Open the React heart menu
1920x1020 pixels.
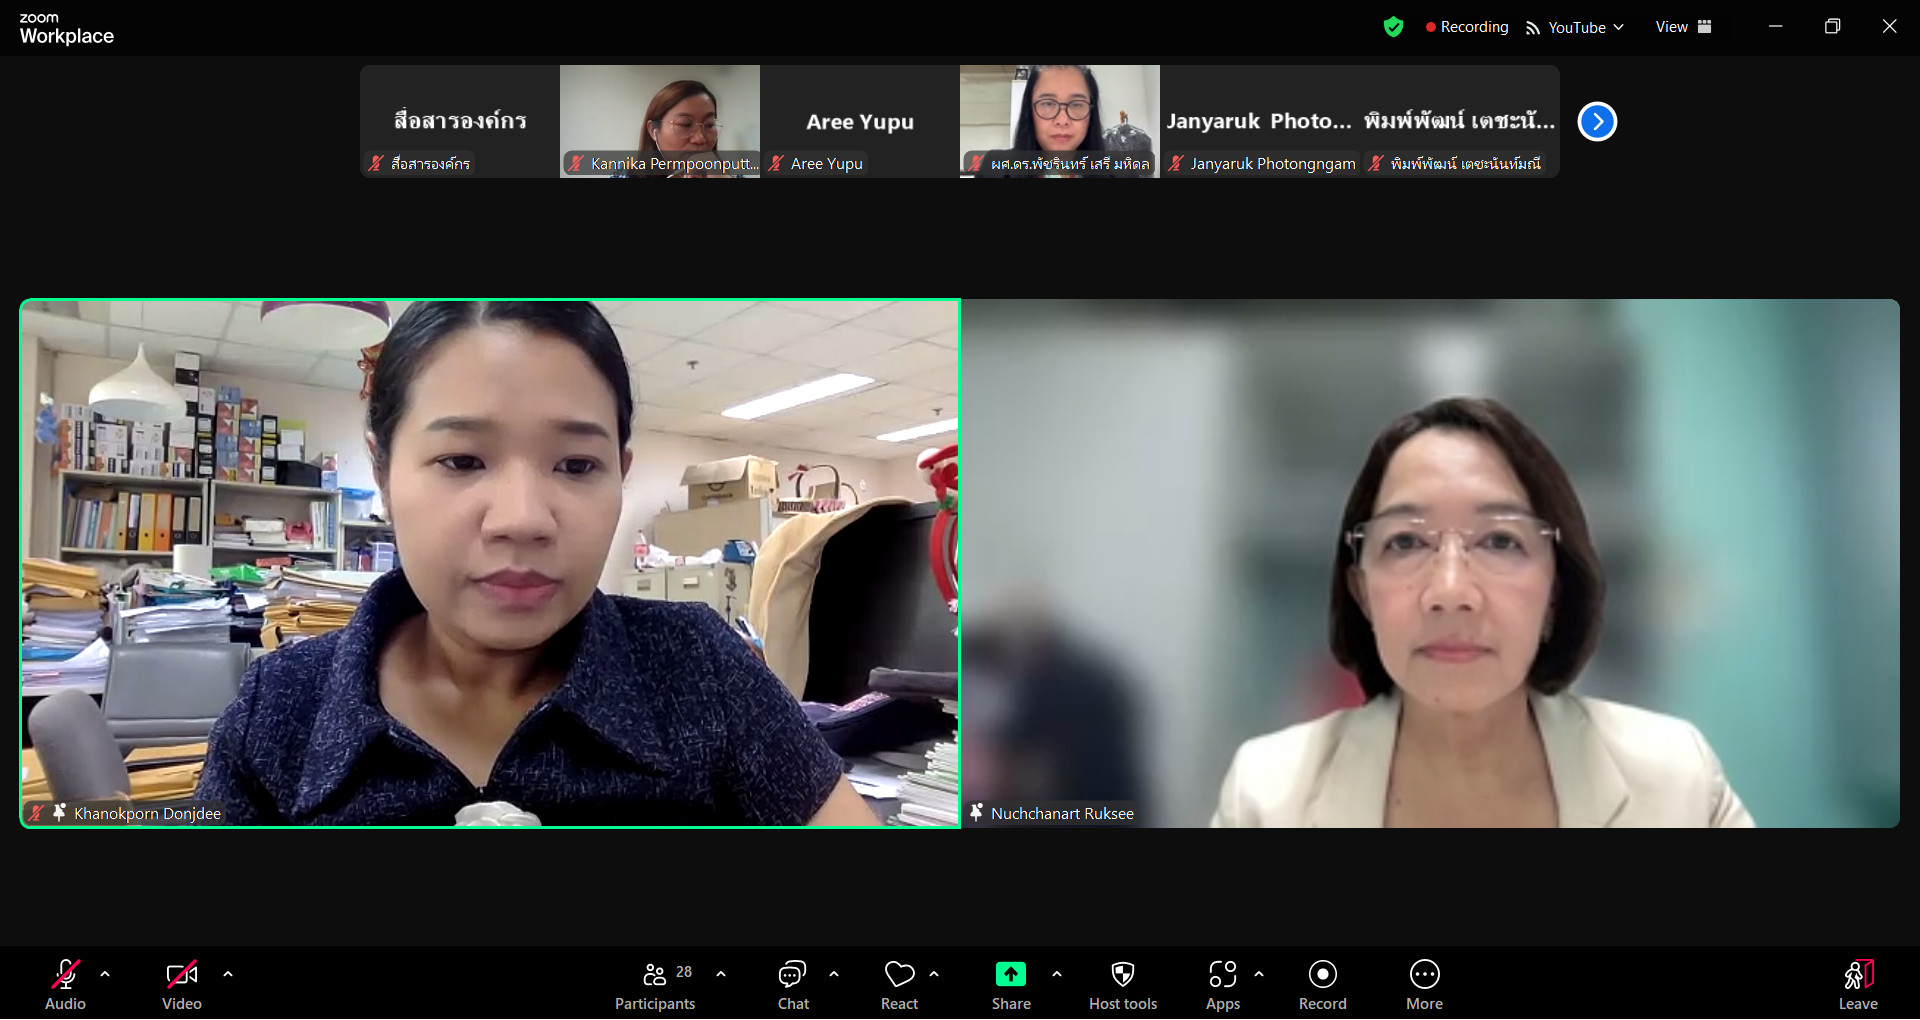click(899, 985)
